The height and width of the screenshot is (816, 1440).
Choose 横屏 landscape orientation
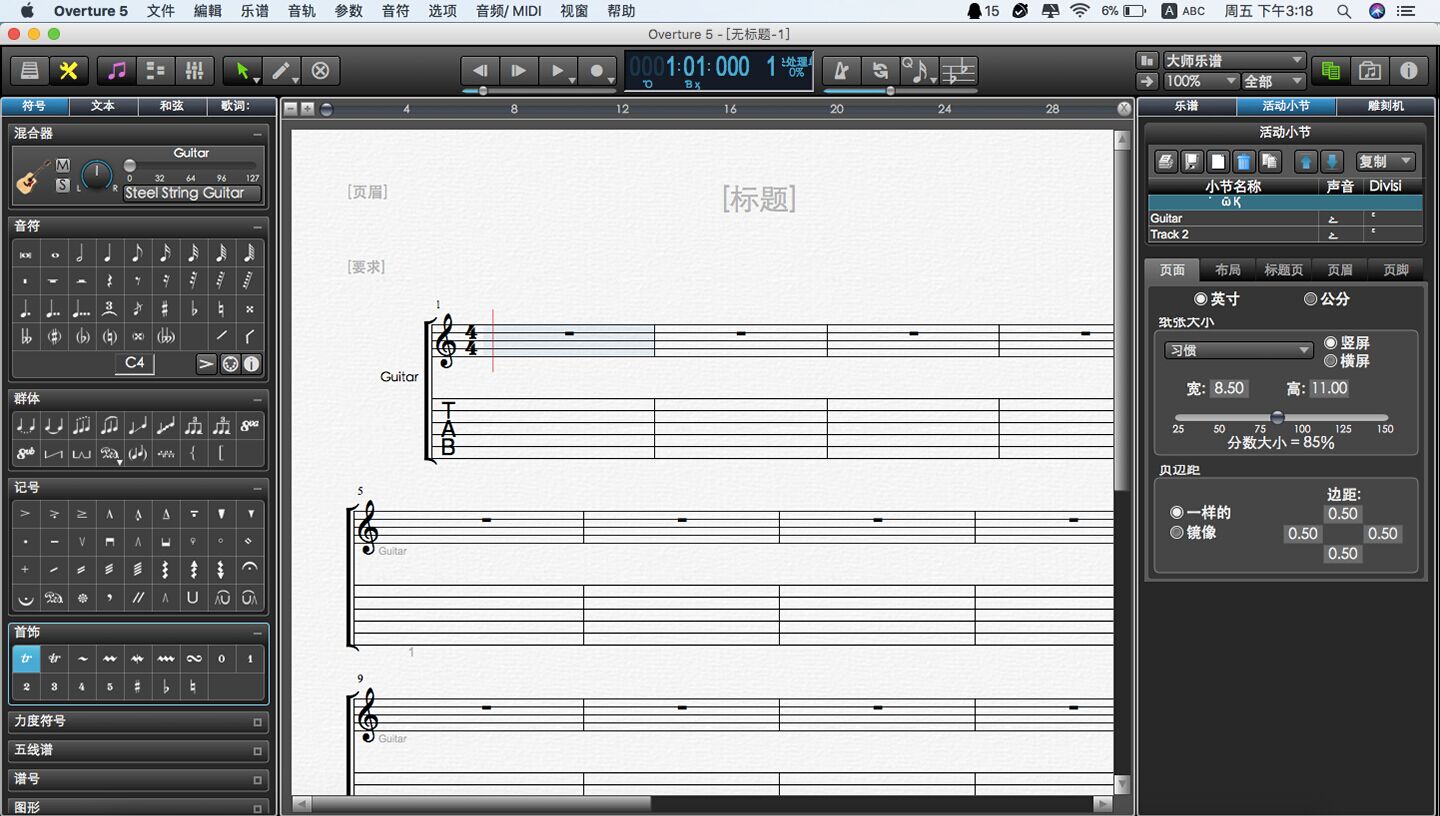1331,361
